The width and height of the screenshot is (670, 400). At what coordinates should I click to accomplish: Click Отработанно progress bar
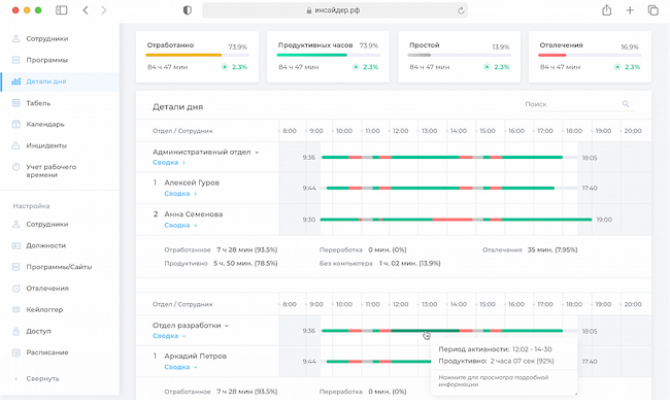pos(197,55)
